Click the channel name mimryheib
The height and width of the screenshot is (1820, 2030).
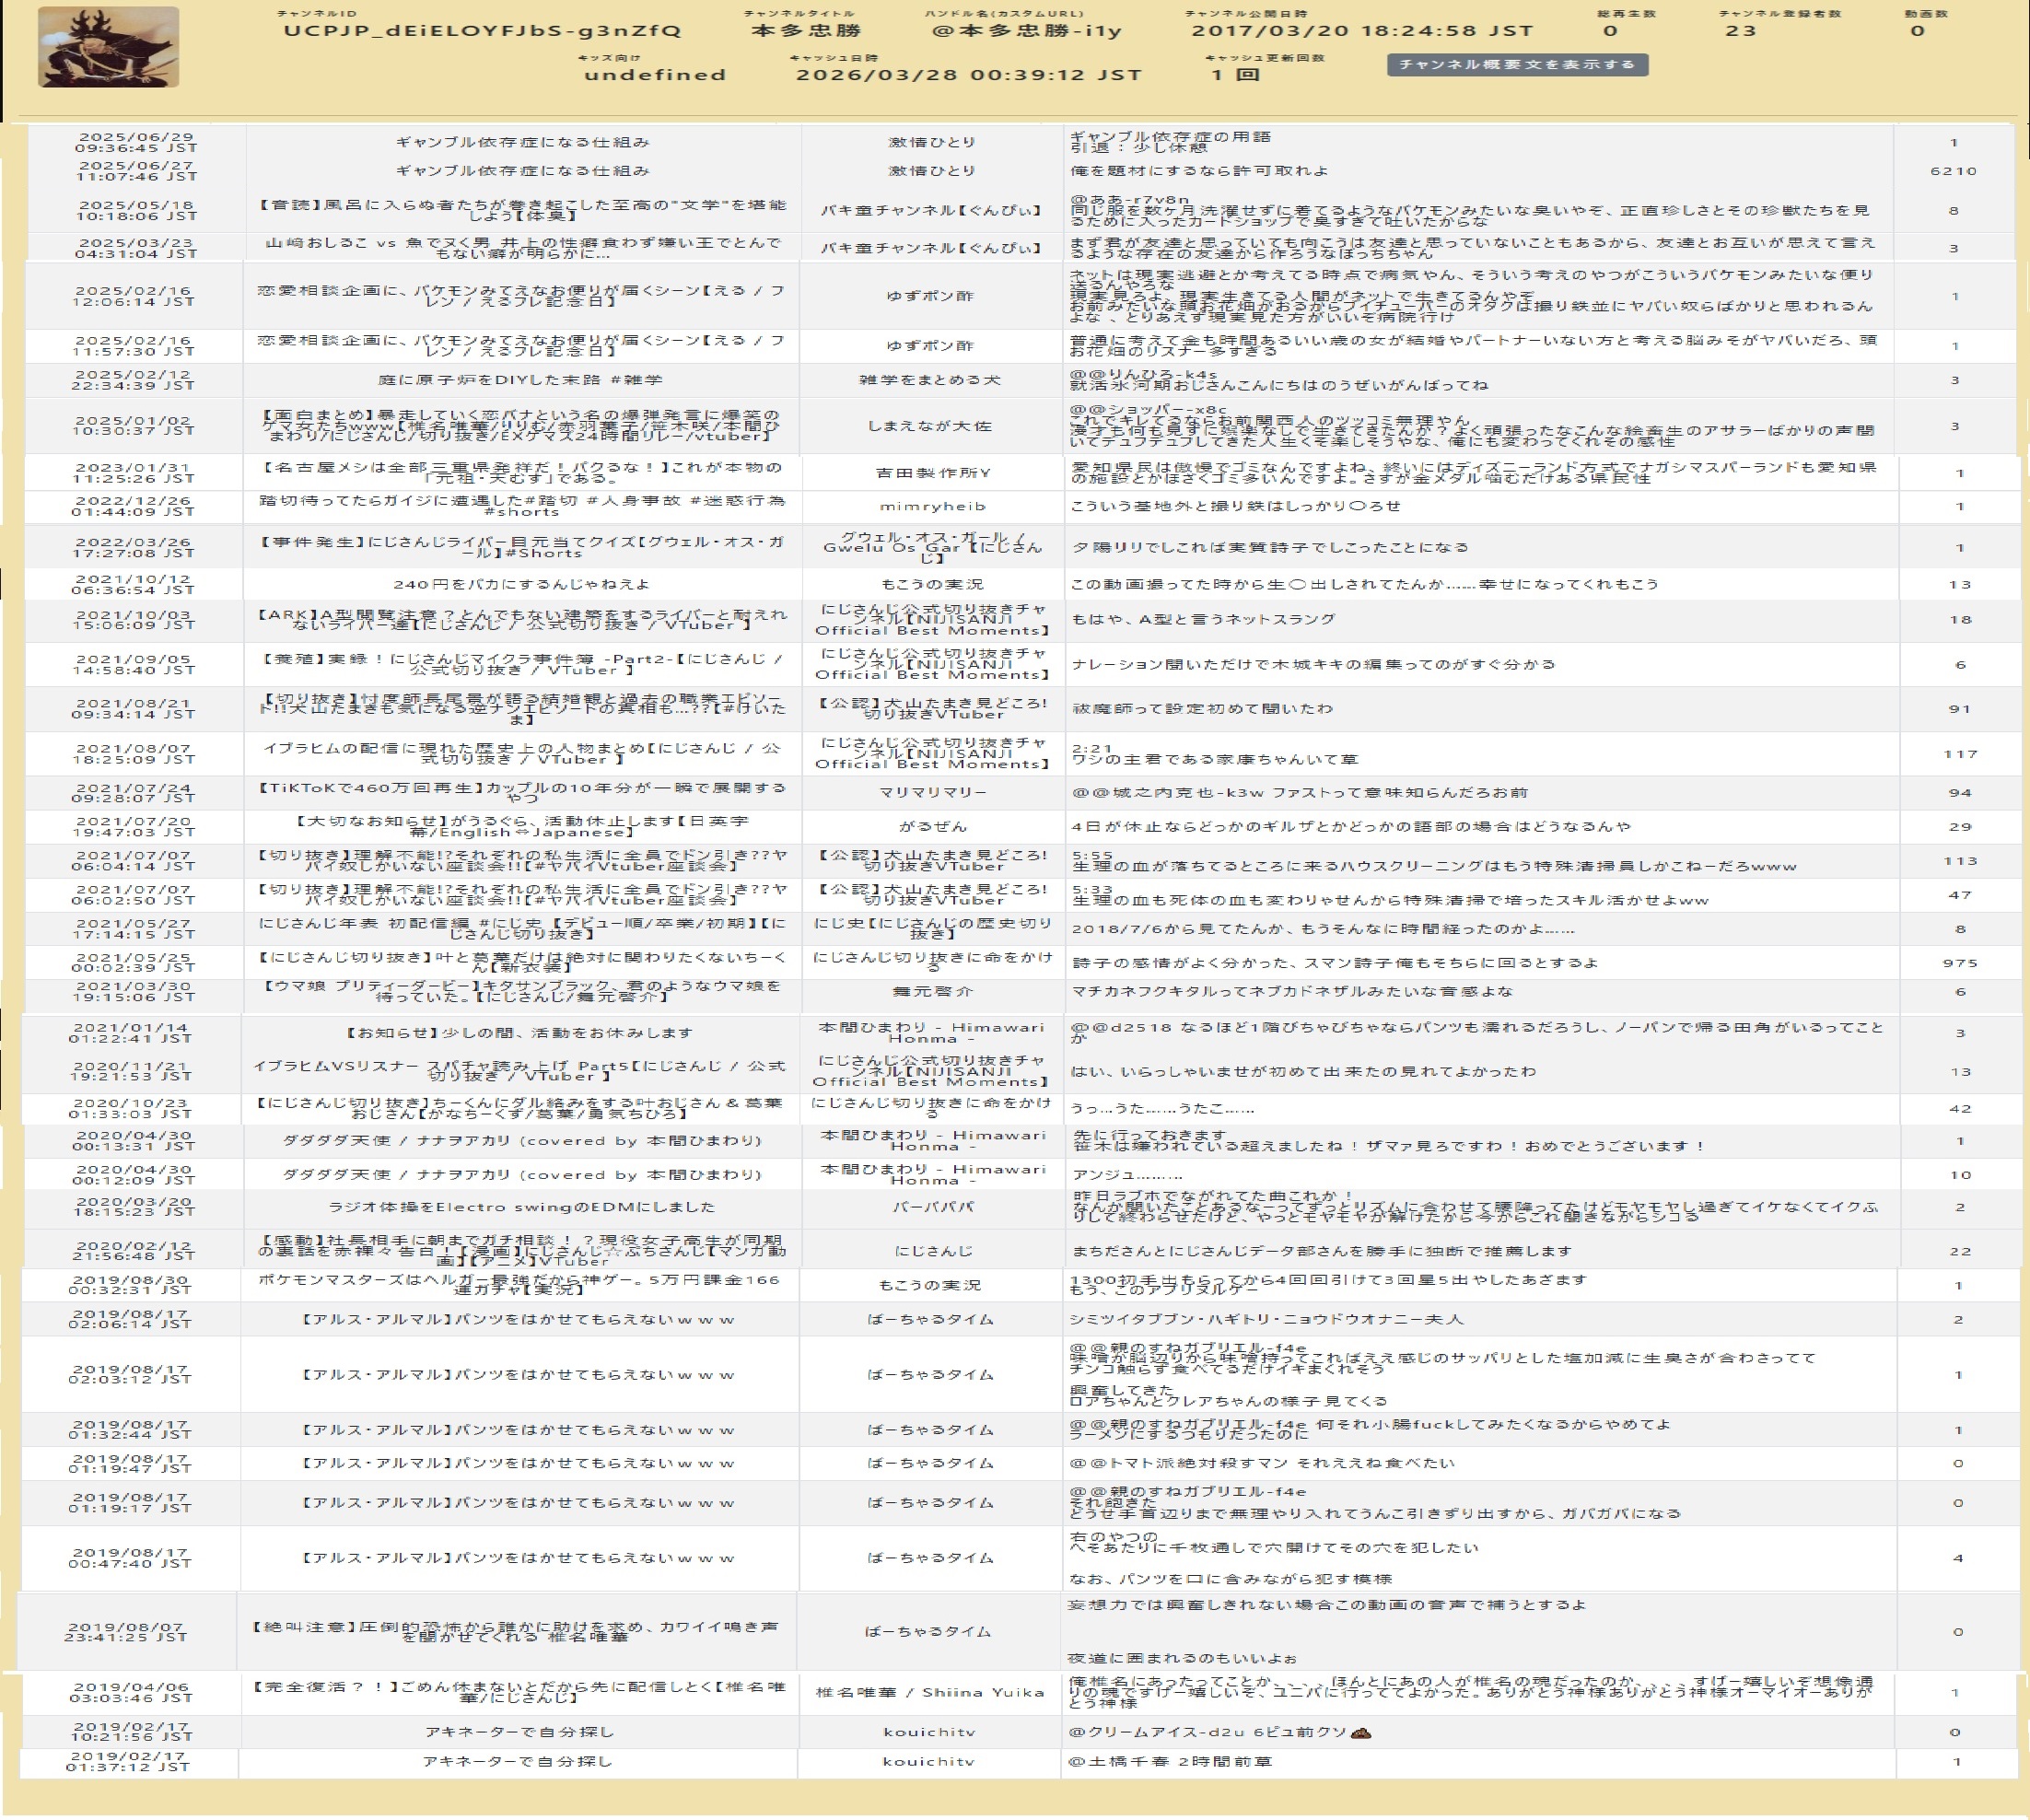point(931,507)
